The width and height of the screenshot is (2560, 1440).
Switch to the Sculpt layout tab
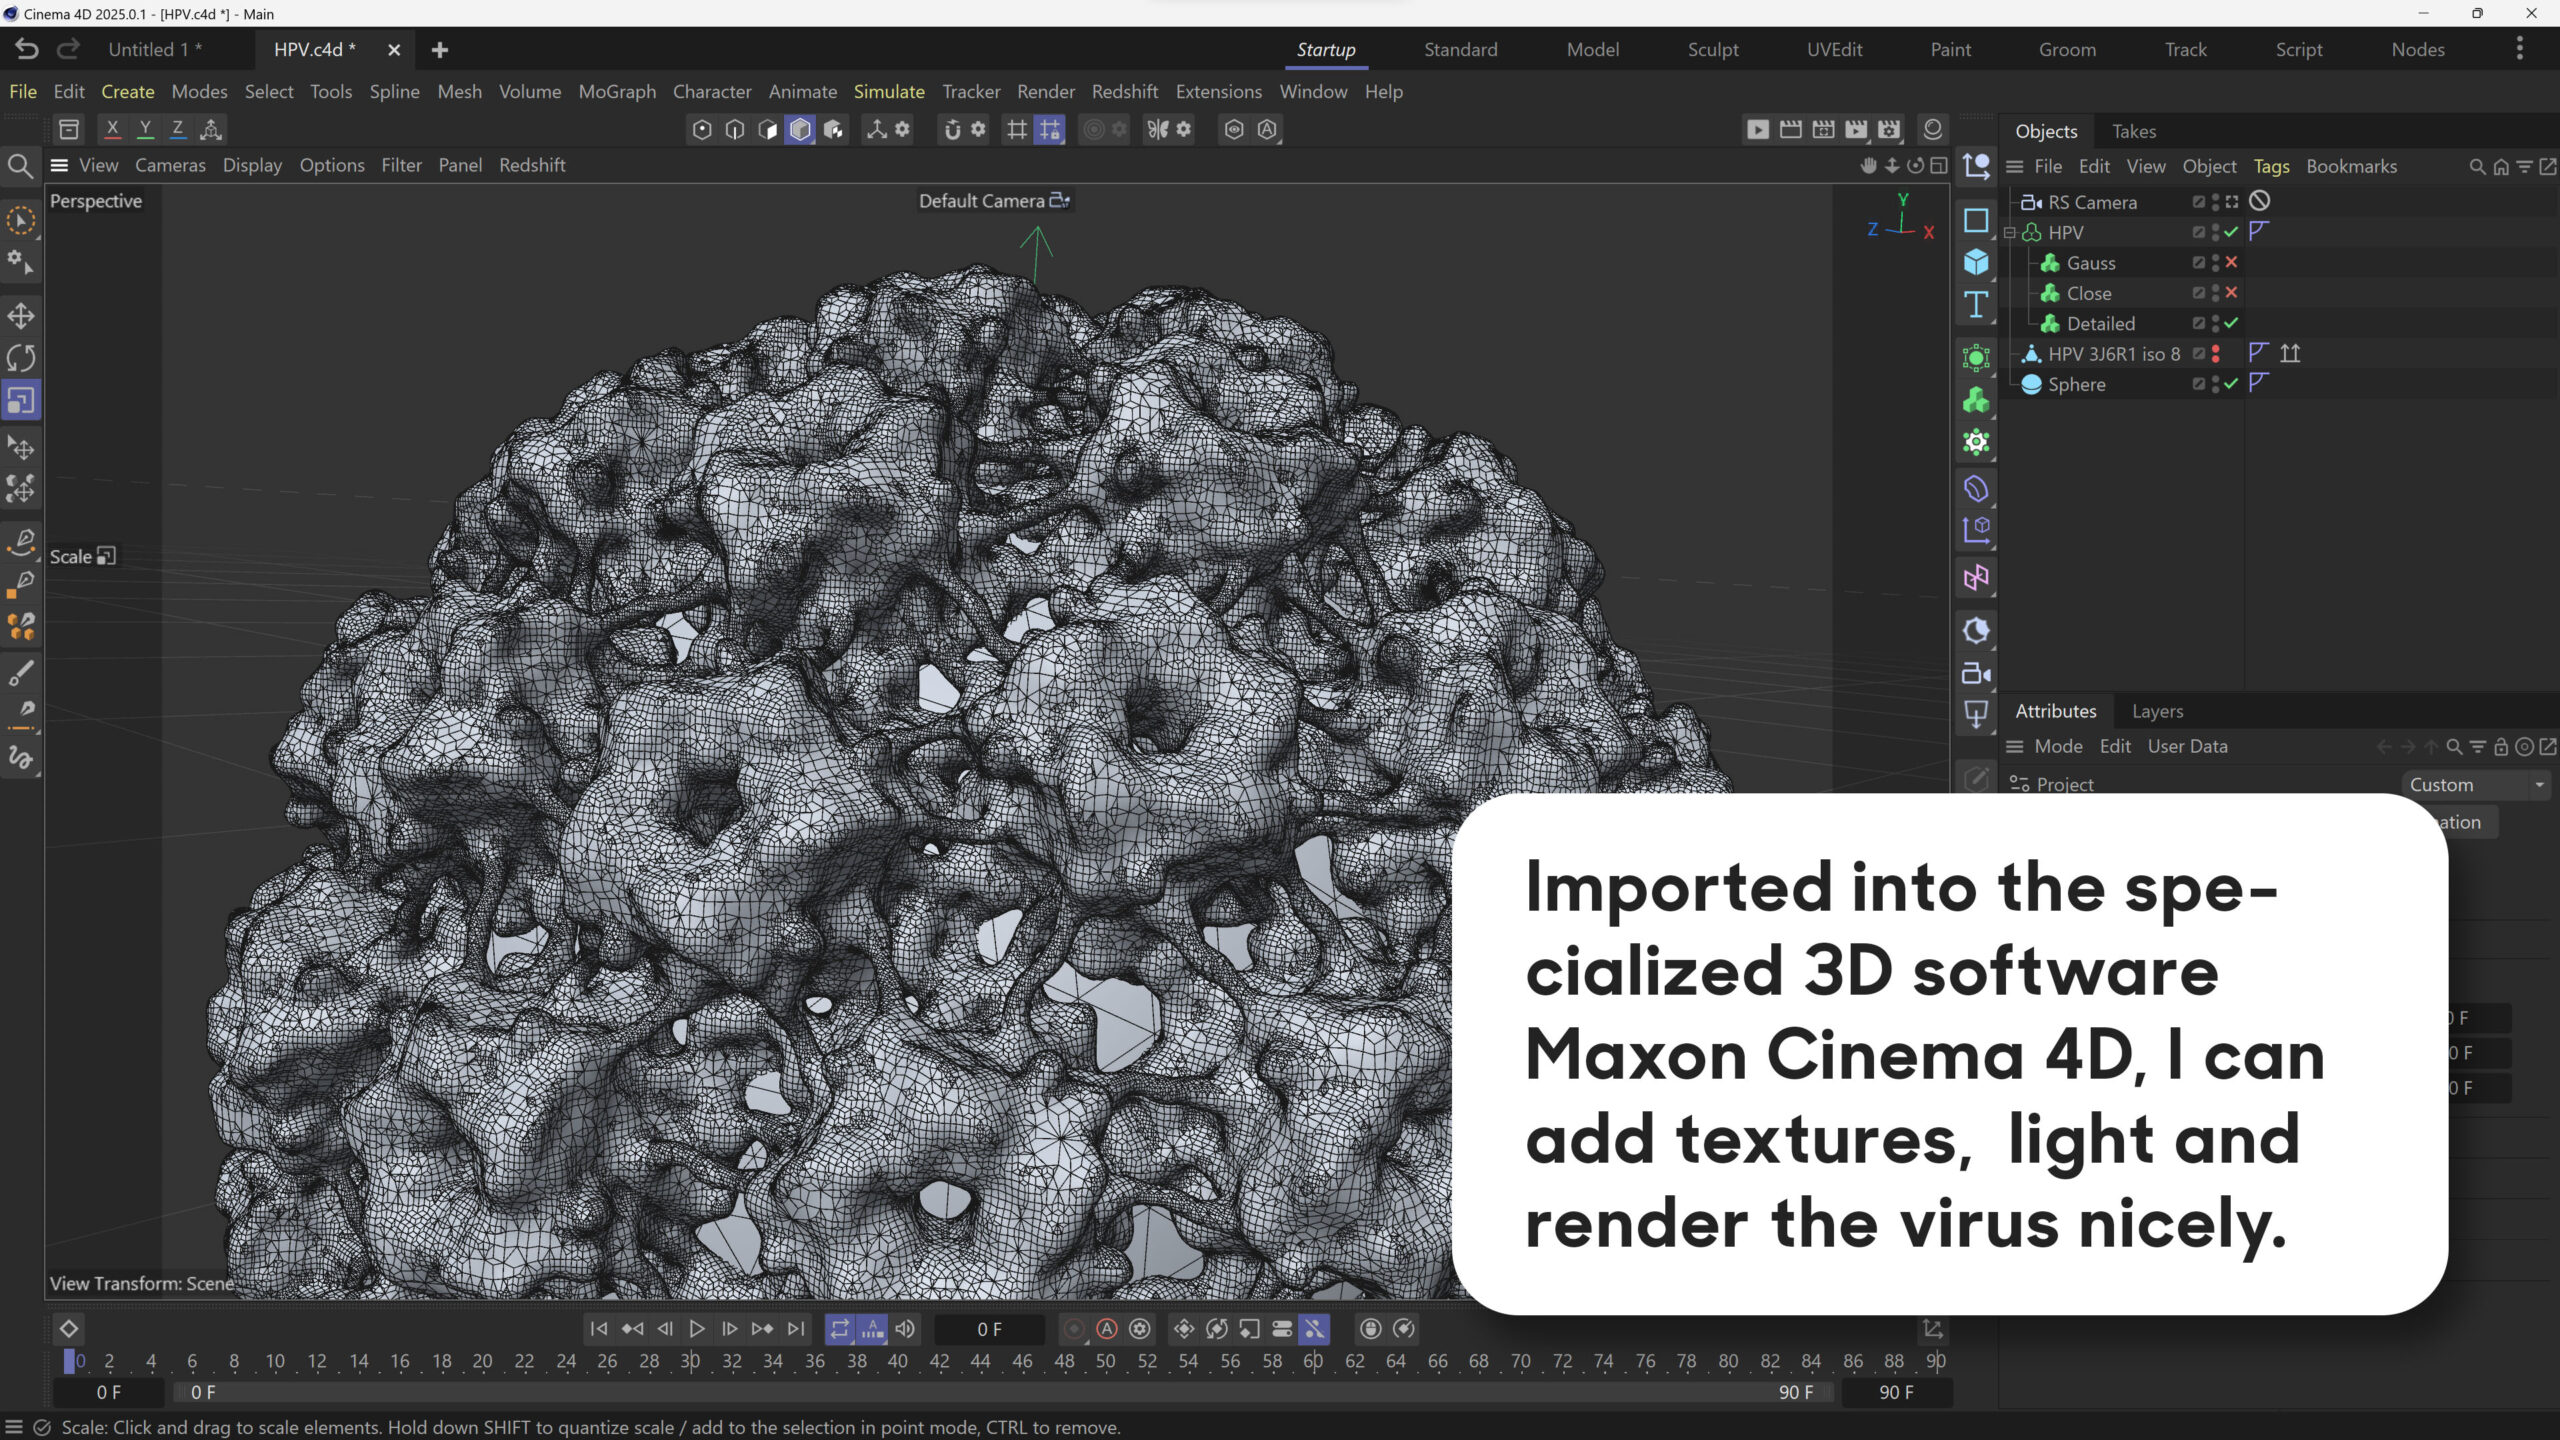tap(1713, 49)
